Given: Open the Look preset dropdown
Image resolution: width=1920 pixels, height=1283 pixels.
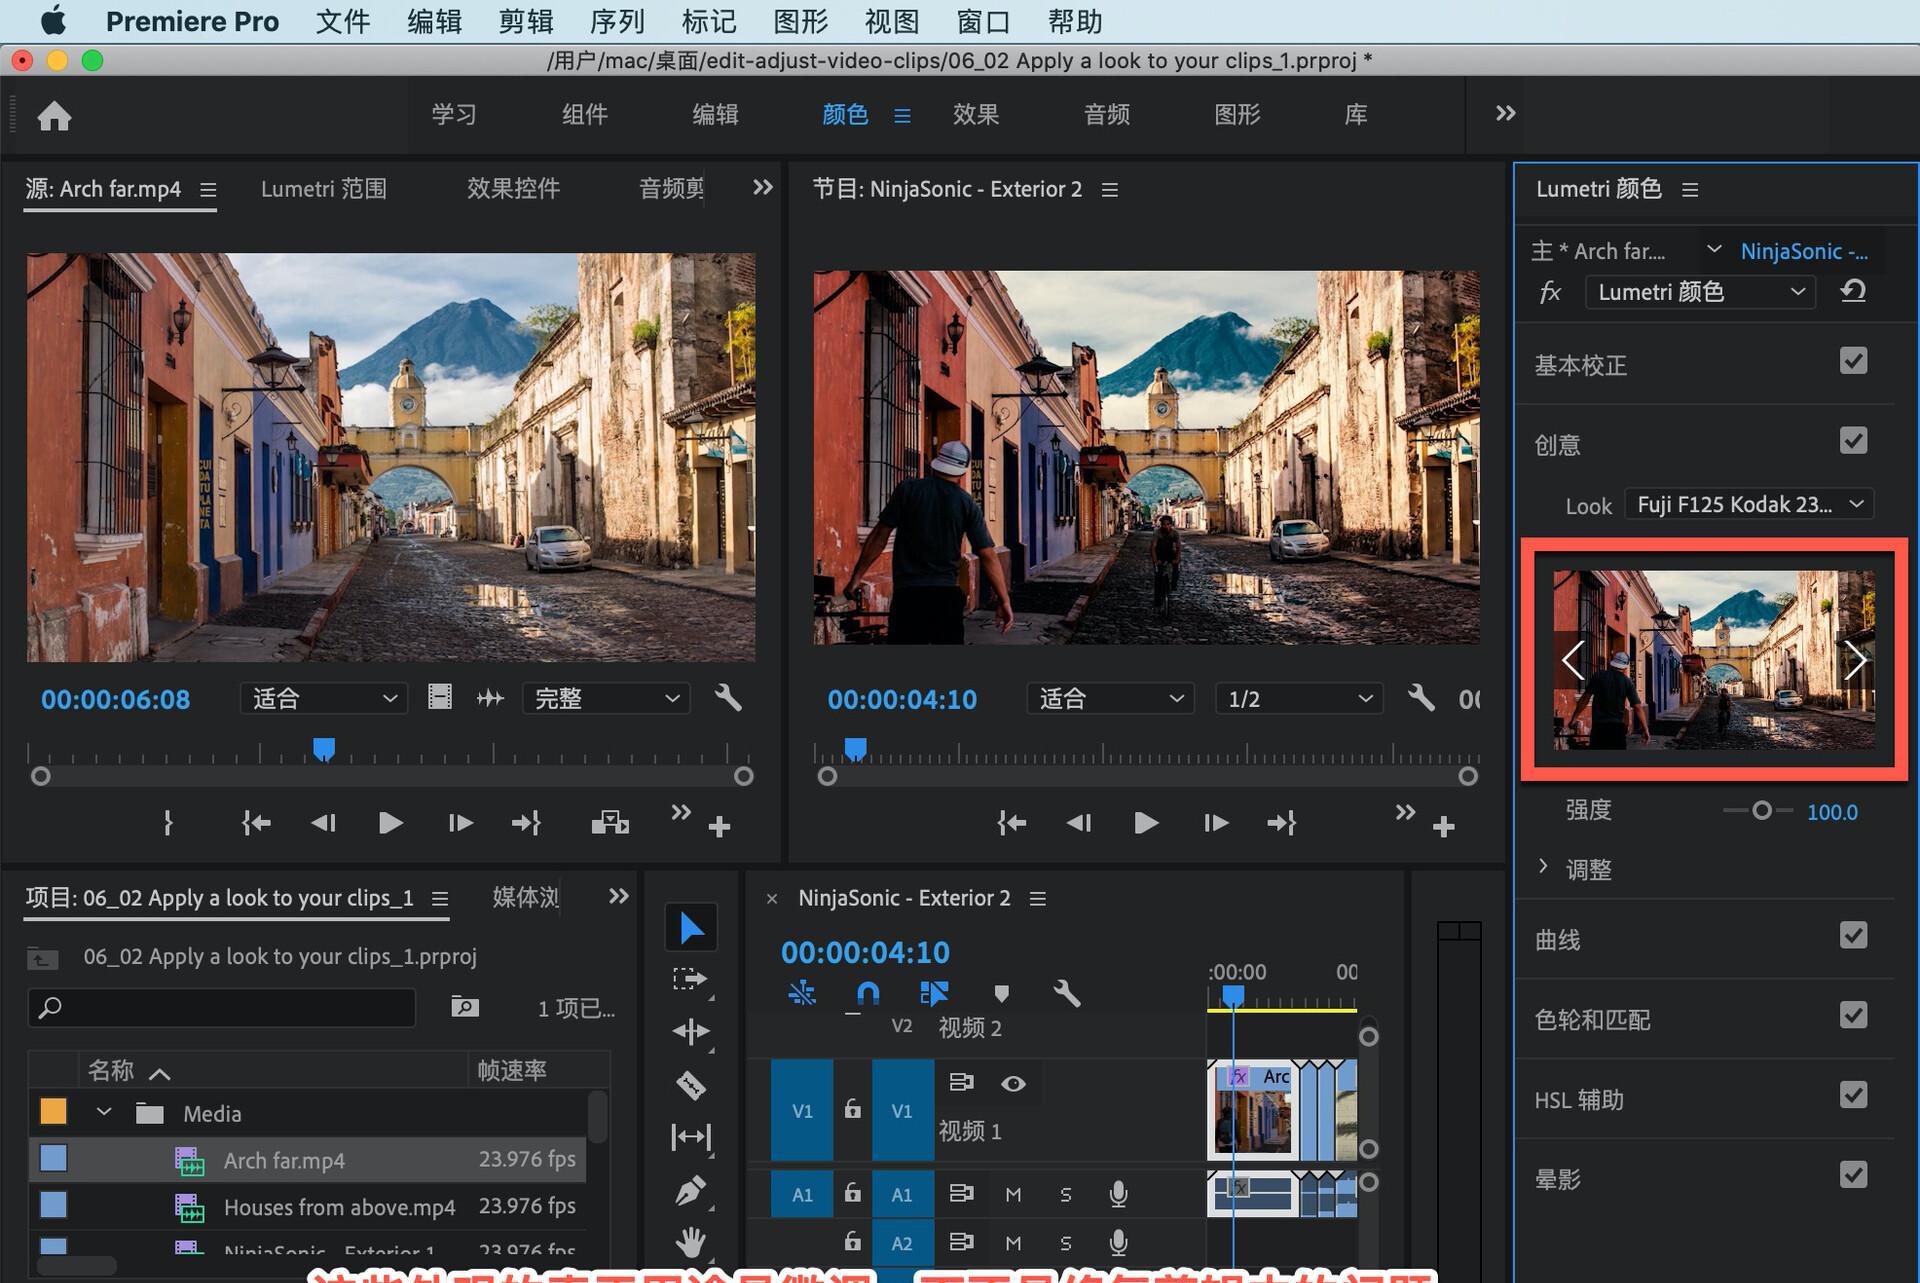Looking at the screenshot, I should point(1749,504).
